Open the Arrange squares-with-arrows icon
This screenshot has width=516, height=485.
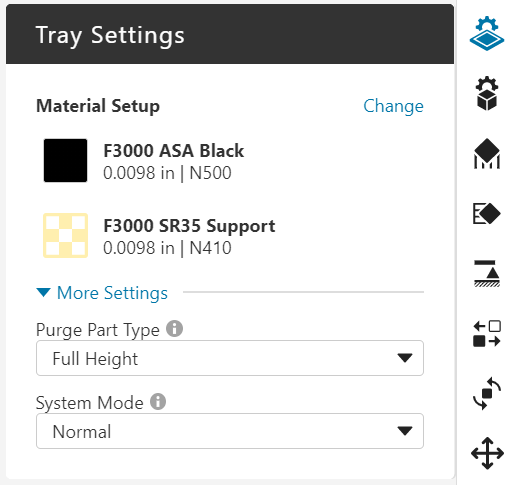click(x=487, y=334)
